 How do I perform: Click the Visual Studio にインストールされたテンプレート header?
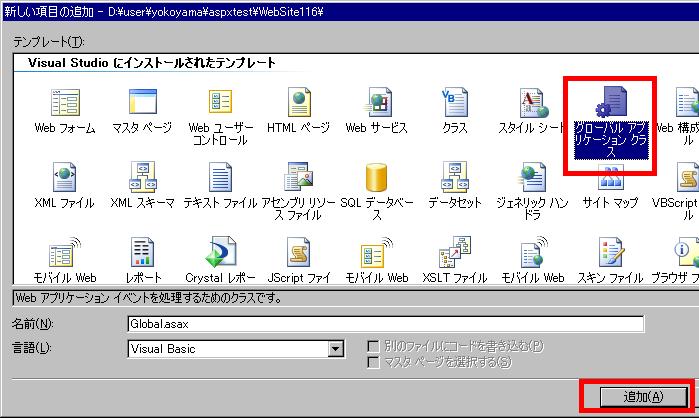point(152,63)
